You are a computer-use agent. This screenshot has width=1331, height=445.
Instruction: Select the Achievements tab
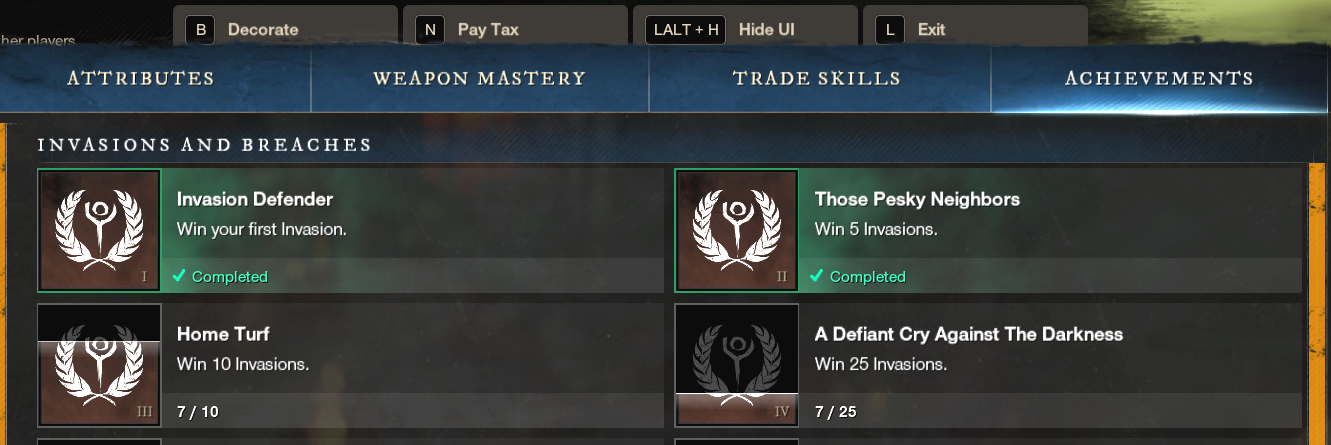click(x=1160, y=78)
